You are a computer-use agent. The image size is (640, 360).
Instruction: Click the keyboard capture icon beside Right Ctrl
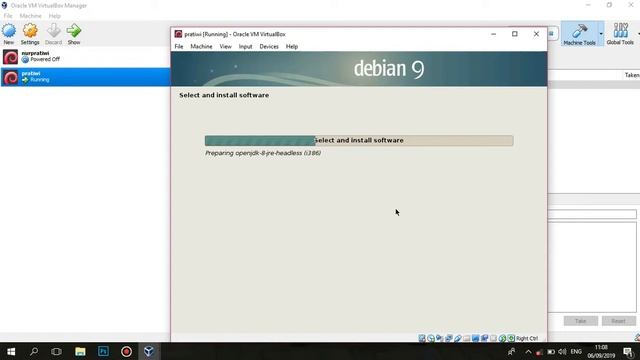pos(511,338)
